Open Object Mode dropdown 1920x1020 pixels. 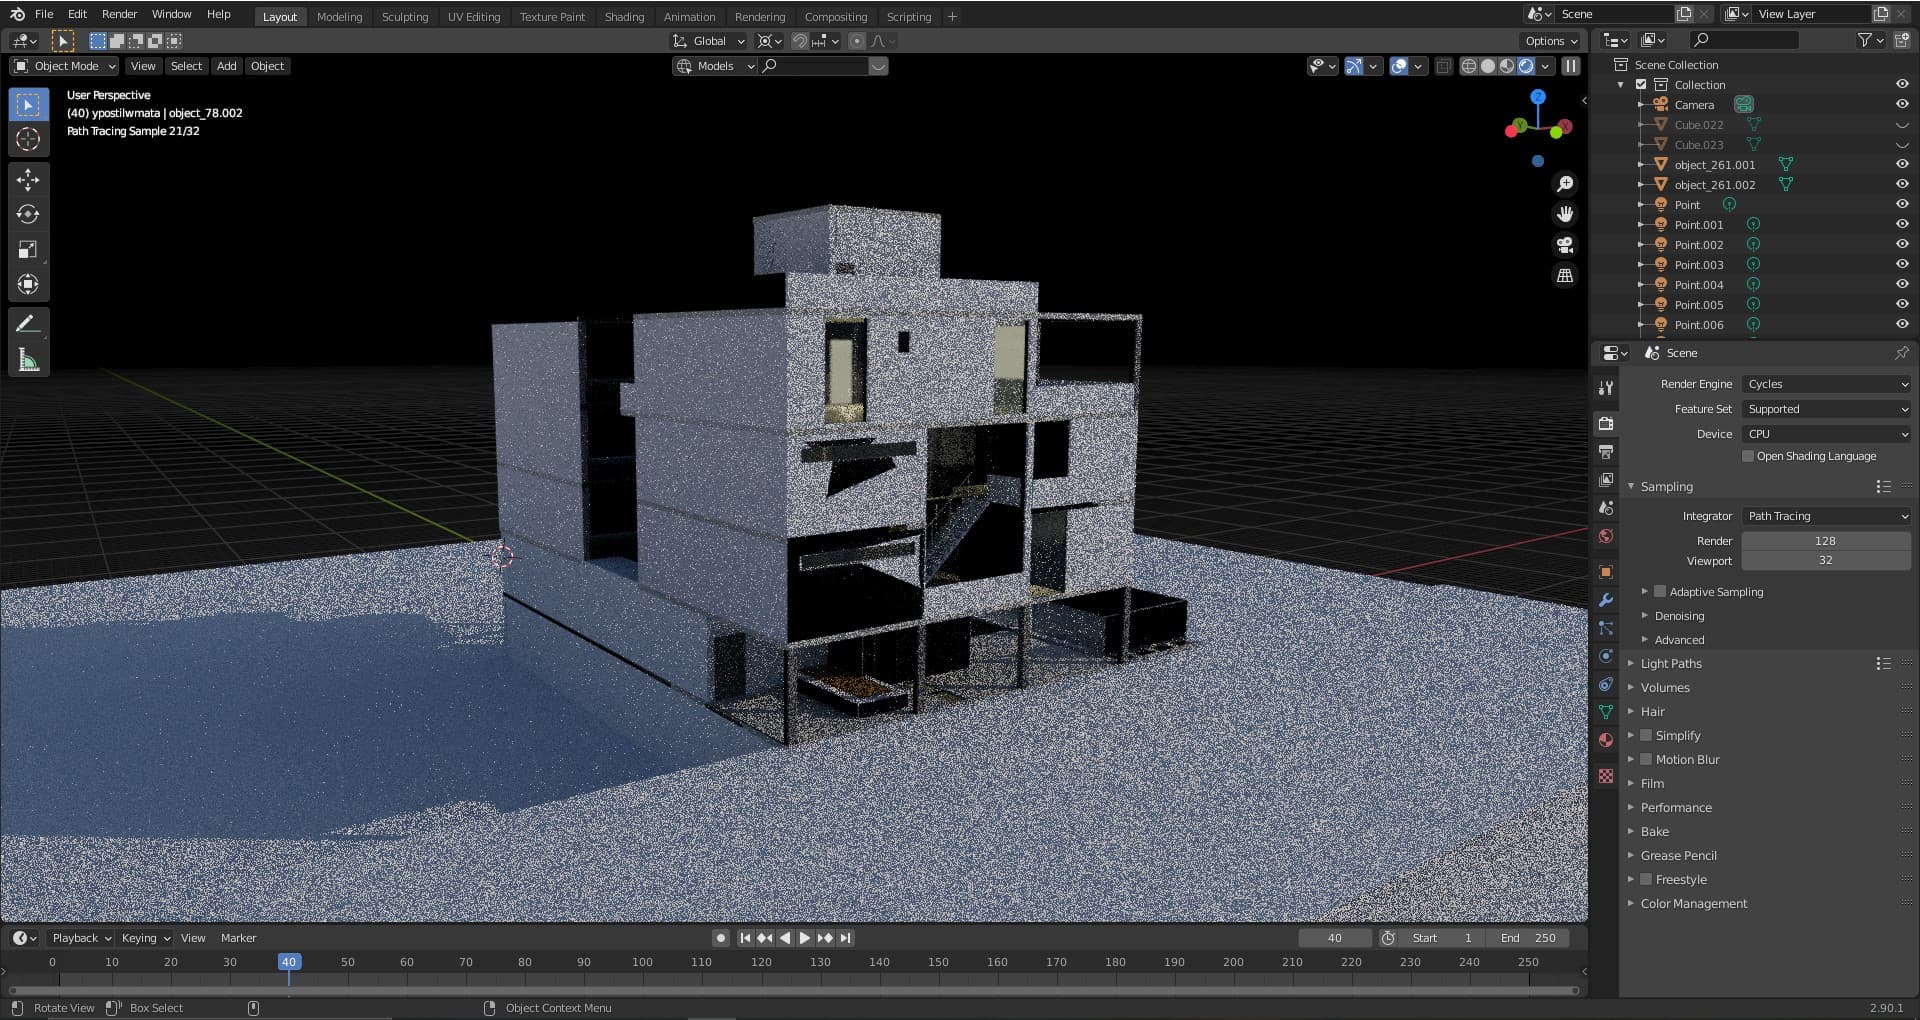click(x=64, y=66)
